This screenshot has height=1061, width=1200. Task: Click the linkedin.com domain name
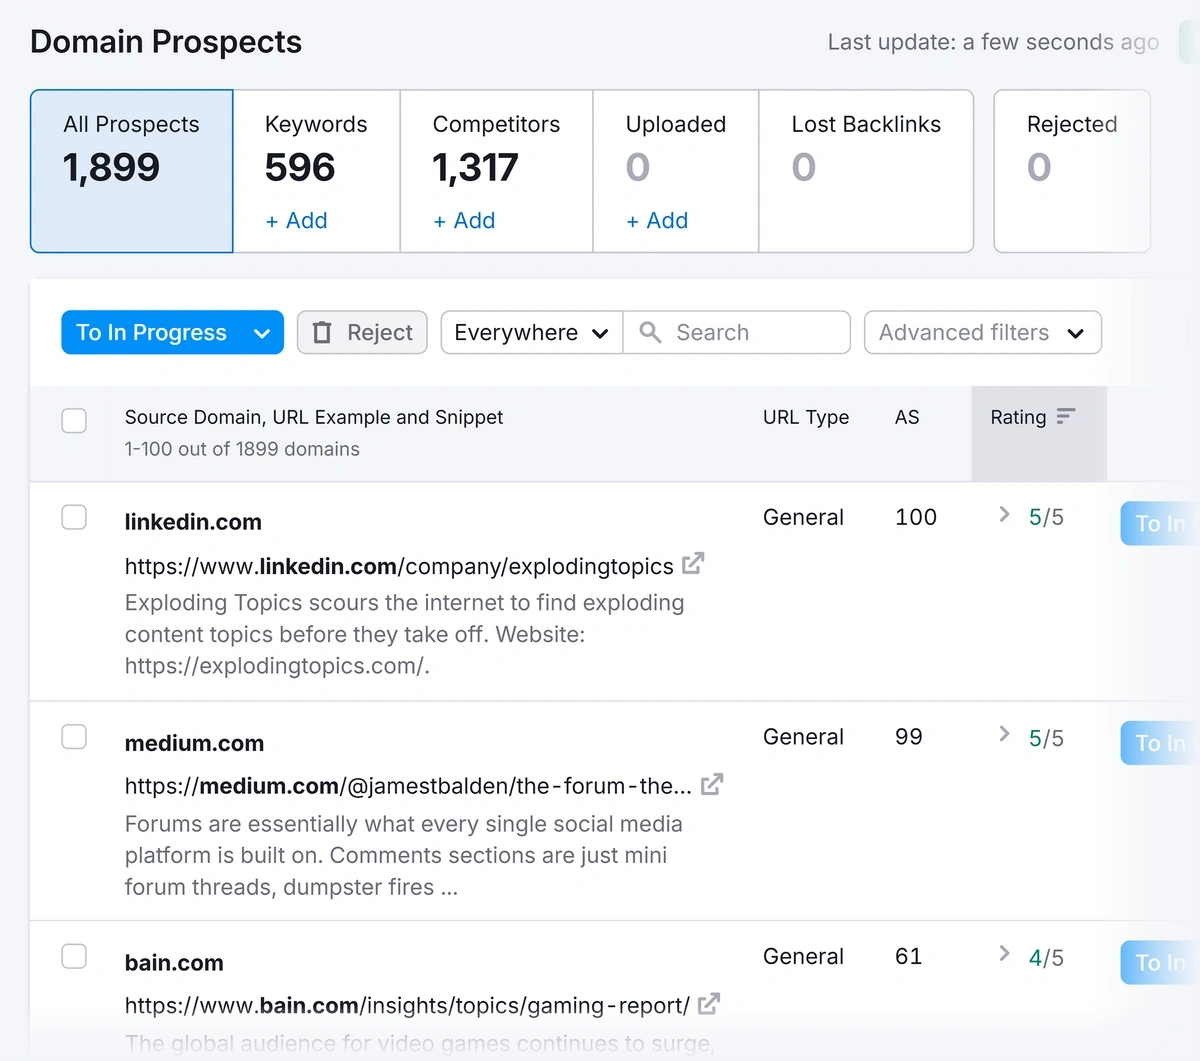point(193,522)
